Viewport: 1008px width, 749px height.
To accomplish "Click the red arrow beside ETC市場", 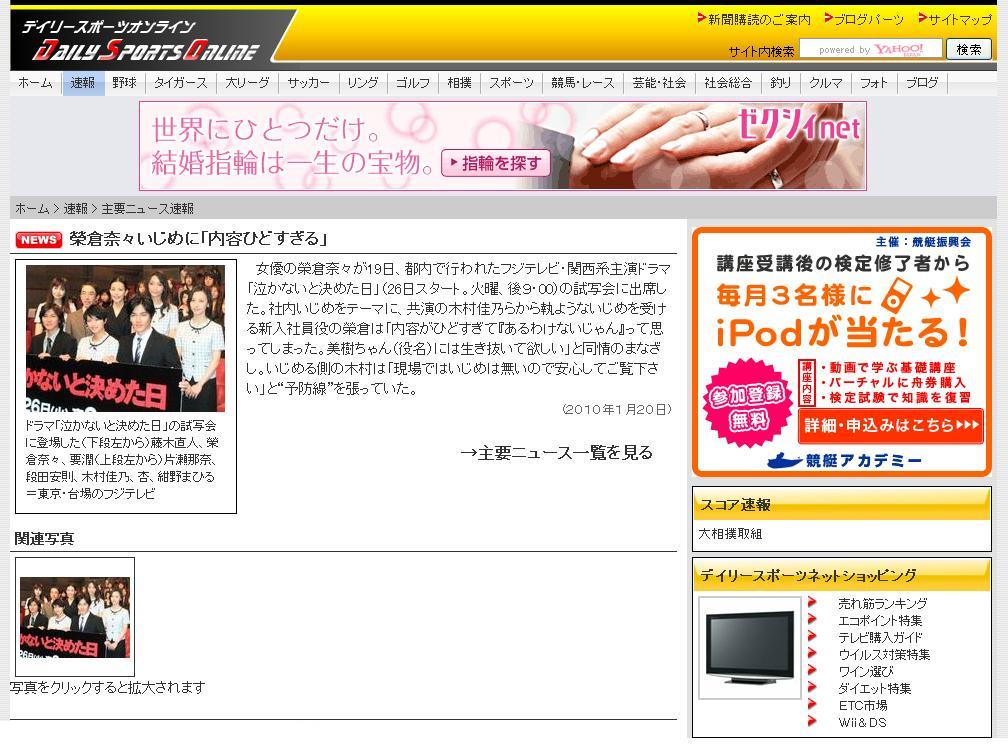I will coord(812,705).
